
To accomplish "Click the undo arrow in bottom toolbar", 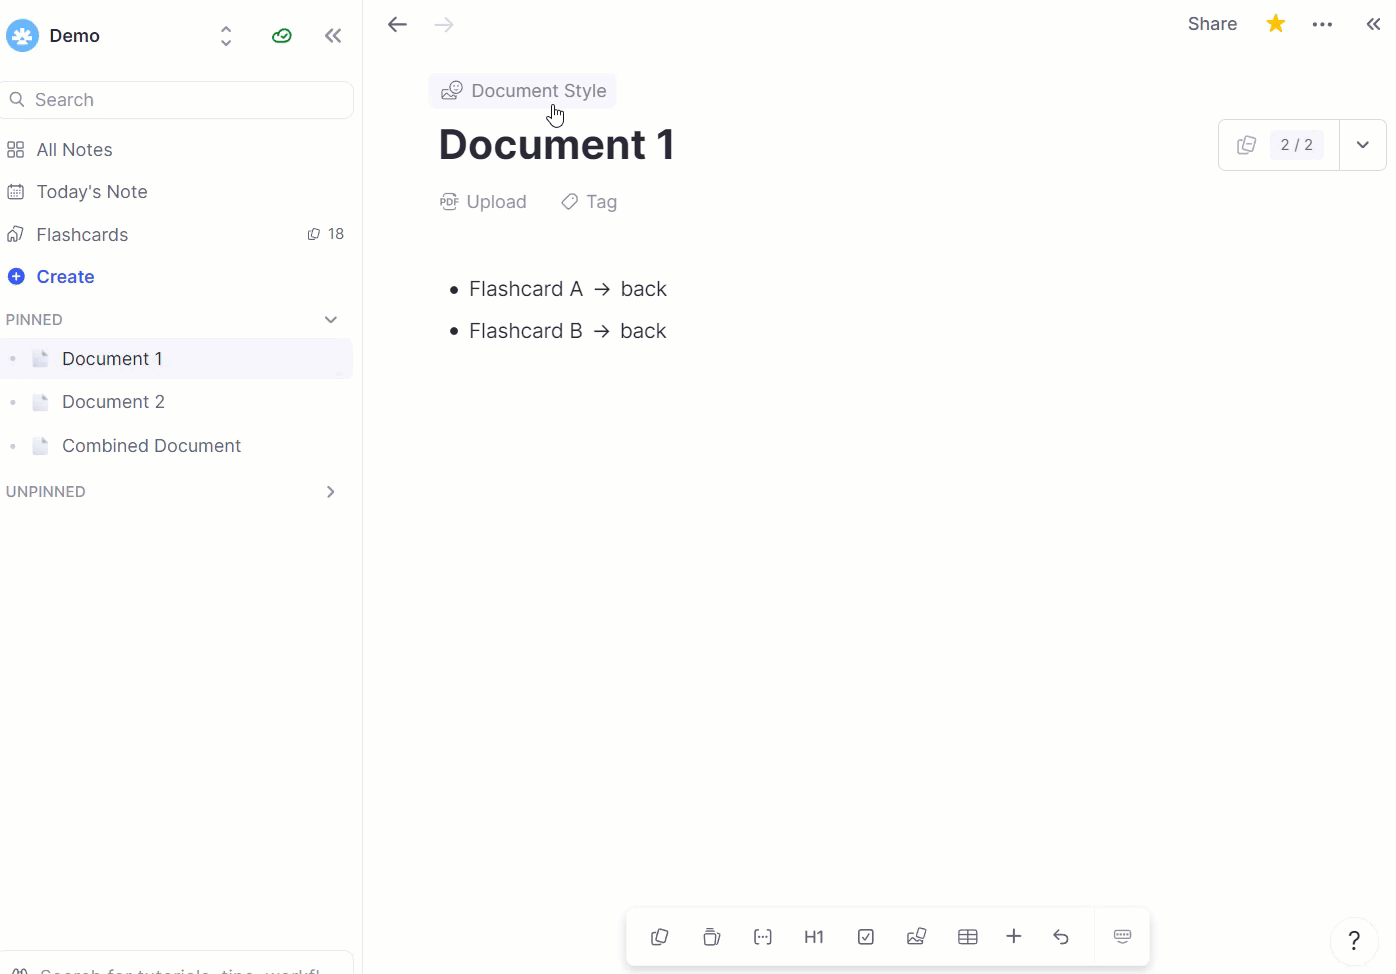I will tap(1061, 937).
